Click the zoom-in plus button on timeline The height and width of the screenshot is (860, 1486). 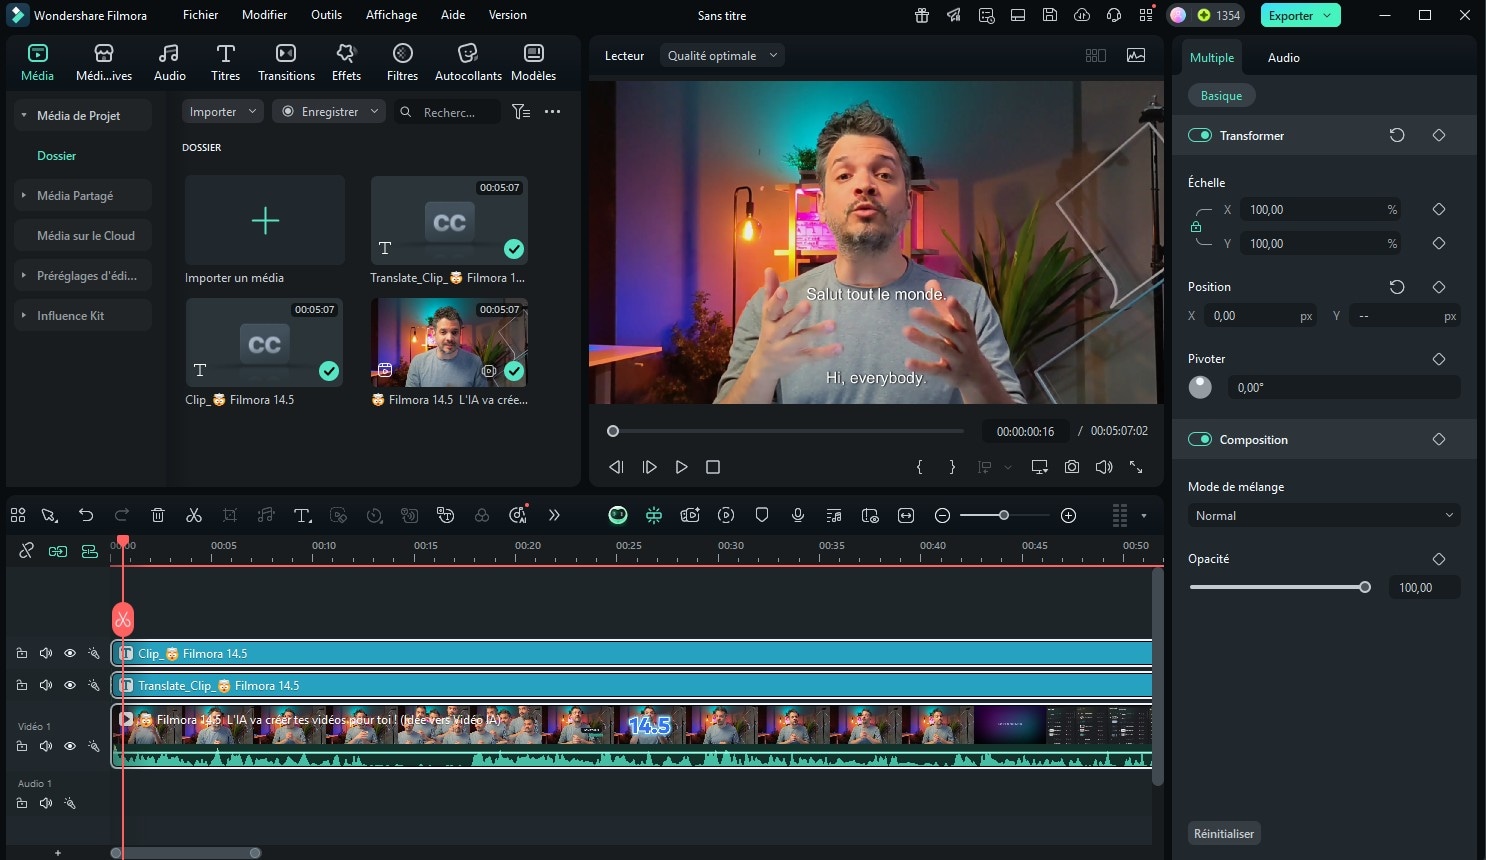point(1068,515)
